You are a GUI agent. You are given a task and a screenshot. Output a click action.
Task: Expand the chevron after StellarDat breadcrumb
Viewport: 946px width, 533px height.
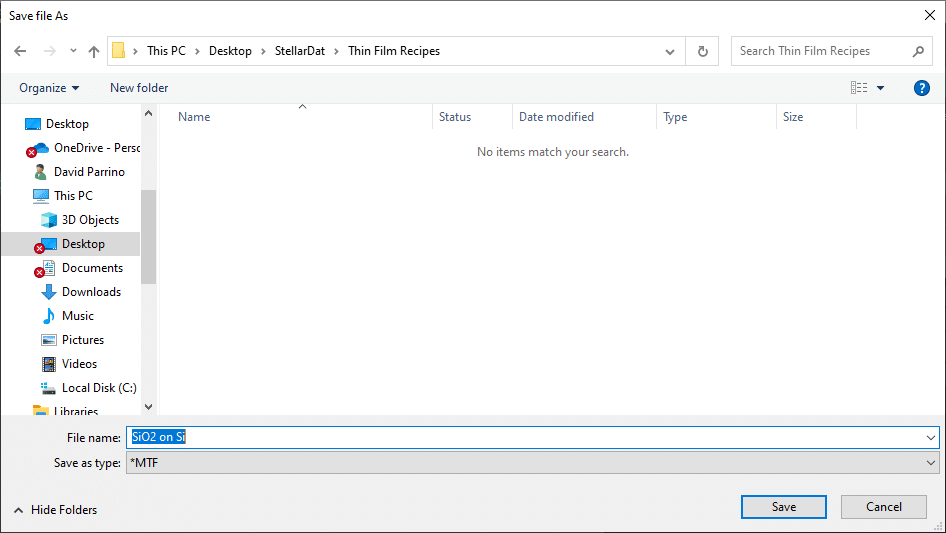337,51
